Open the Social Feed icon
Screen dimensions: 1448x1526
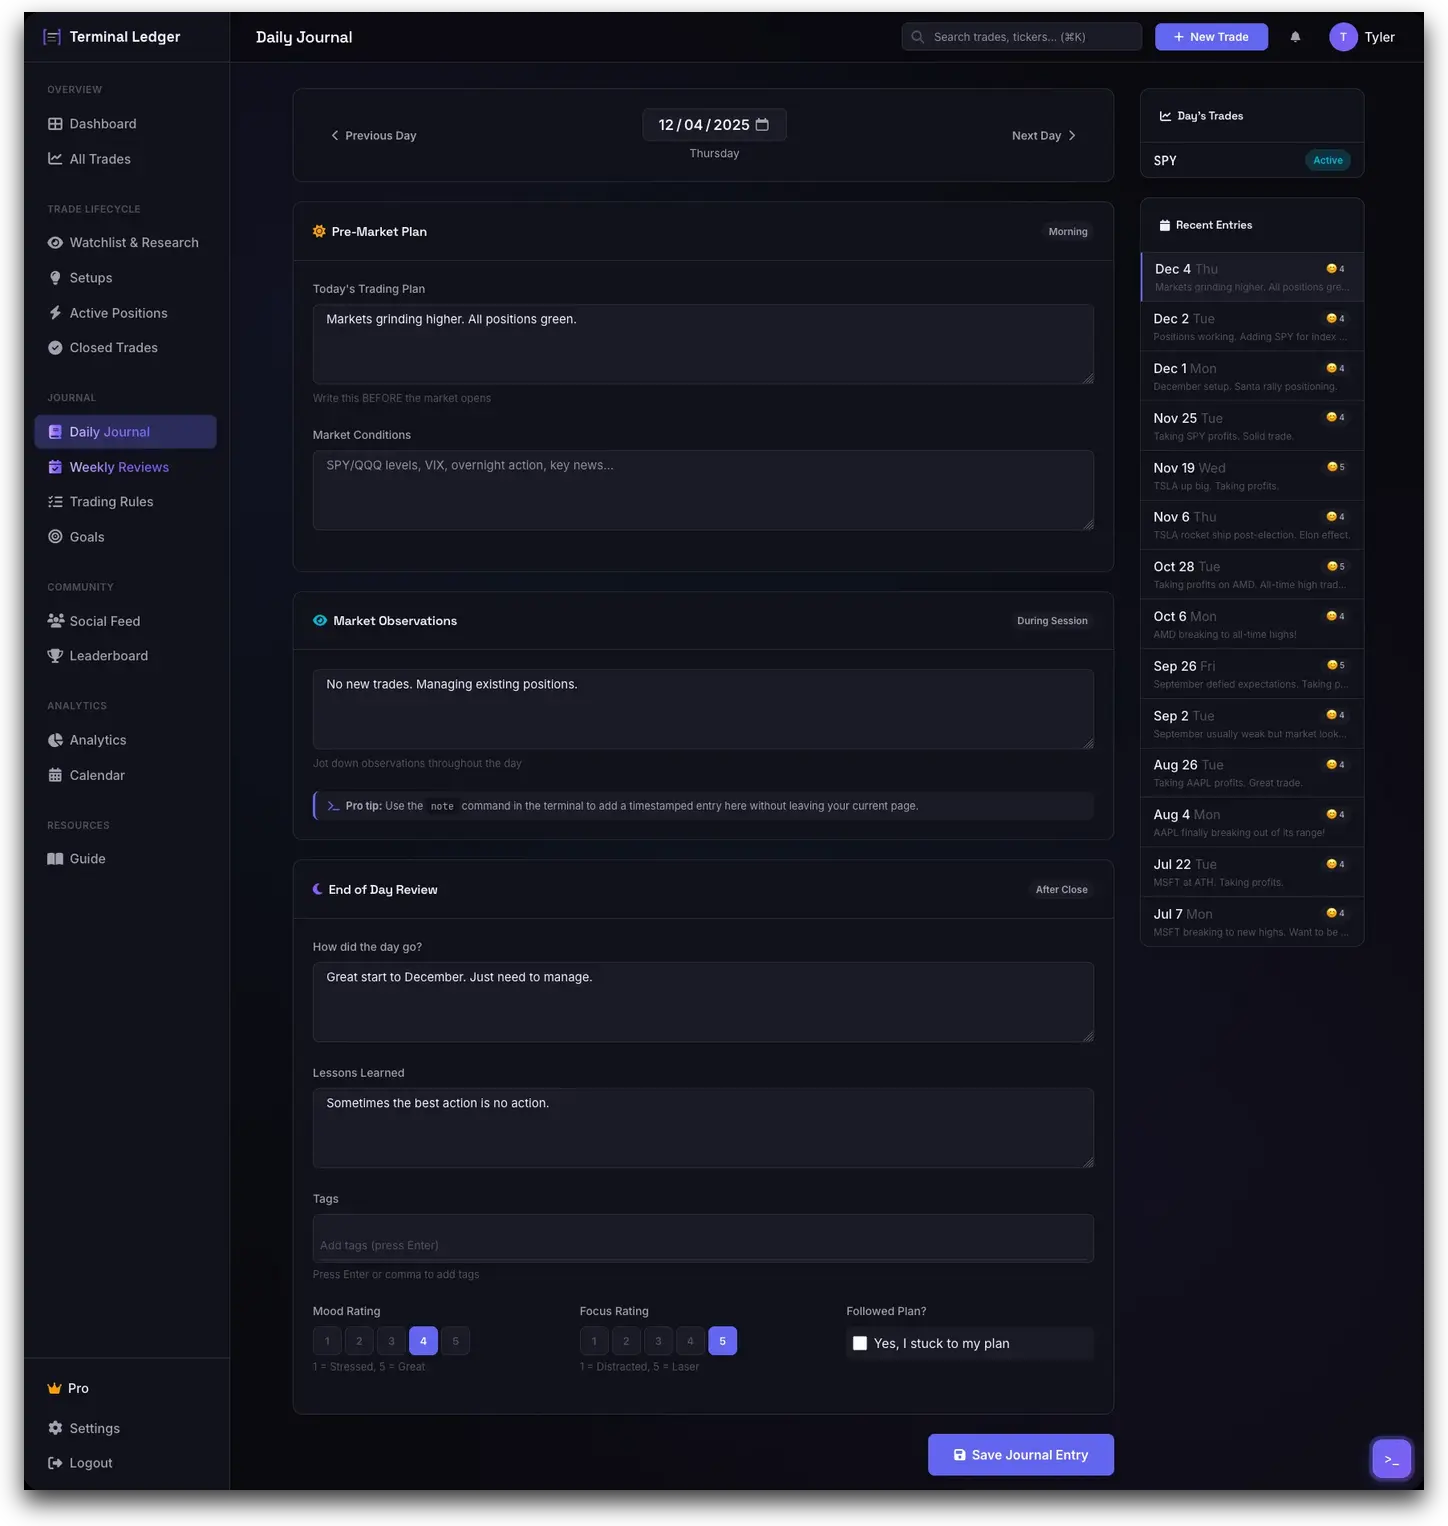(55, 620)
